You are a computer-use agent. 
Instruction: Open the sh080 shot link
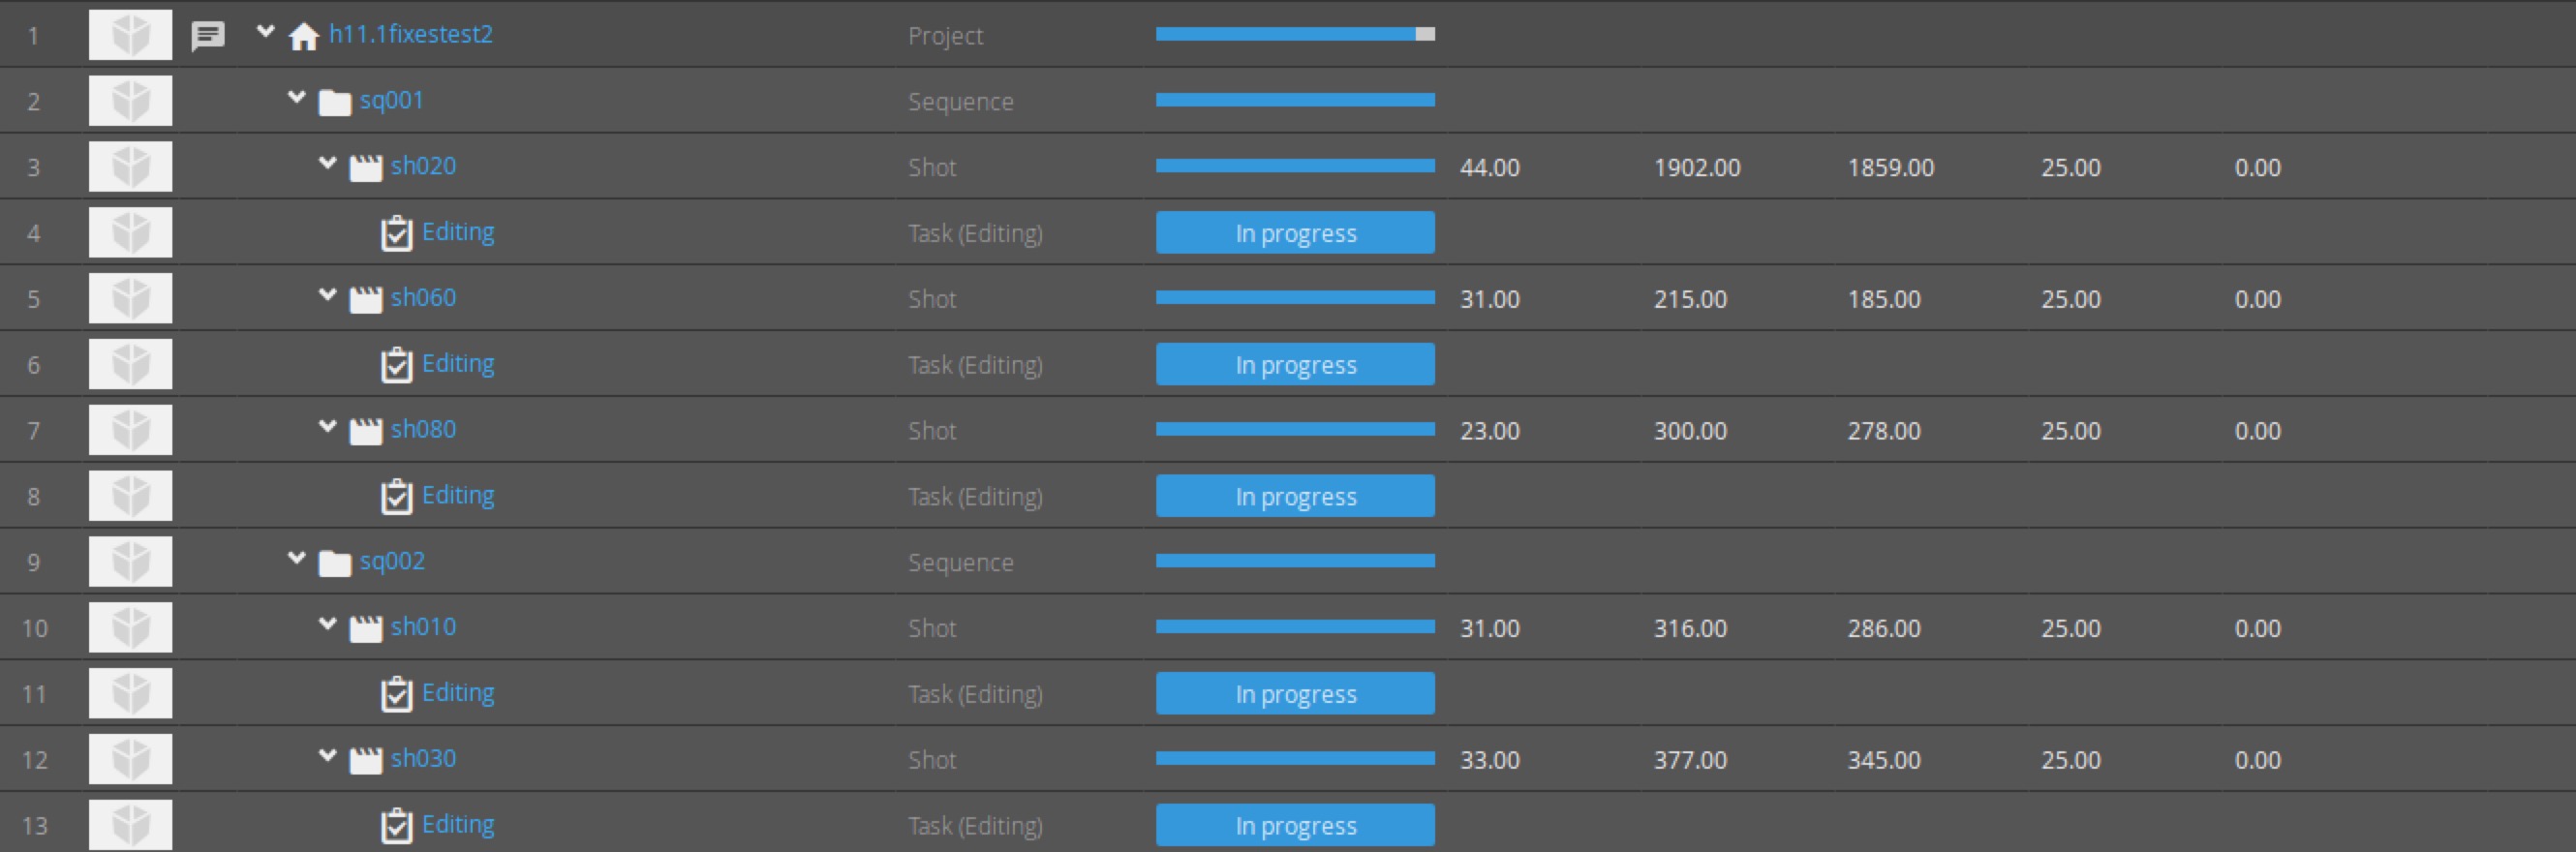(x=423, y=429)
